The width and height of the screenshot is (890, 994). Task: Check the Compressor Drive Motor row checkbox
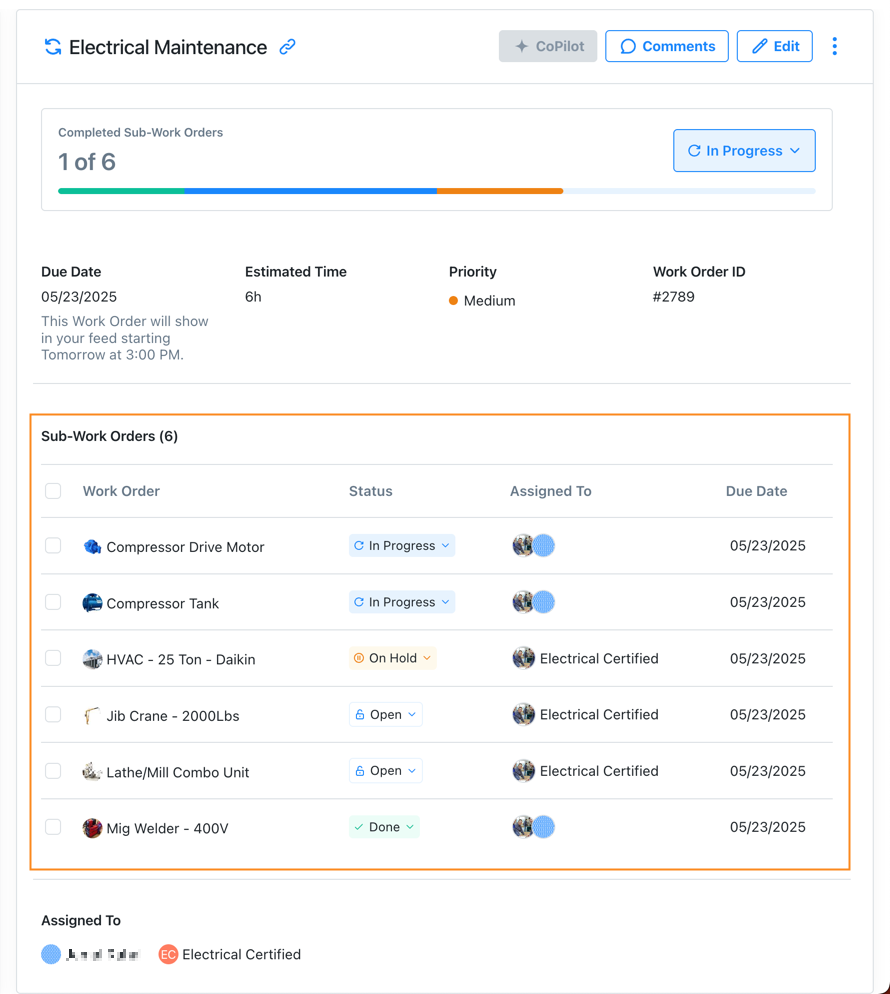(53, 545)
